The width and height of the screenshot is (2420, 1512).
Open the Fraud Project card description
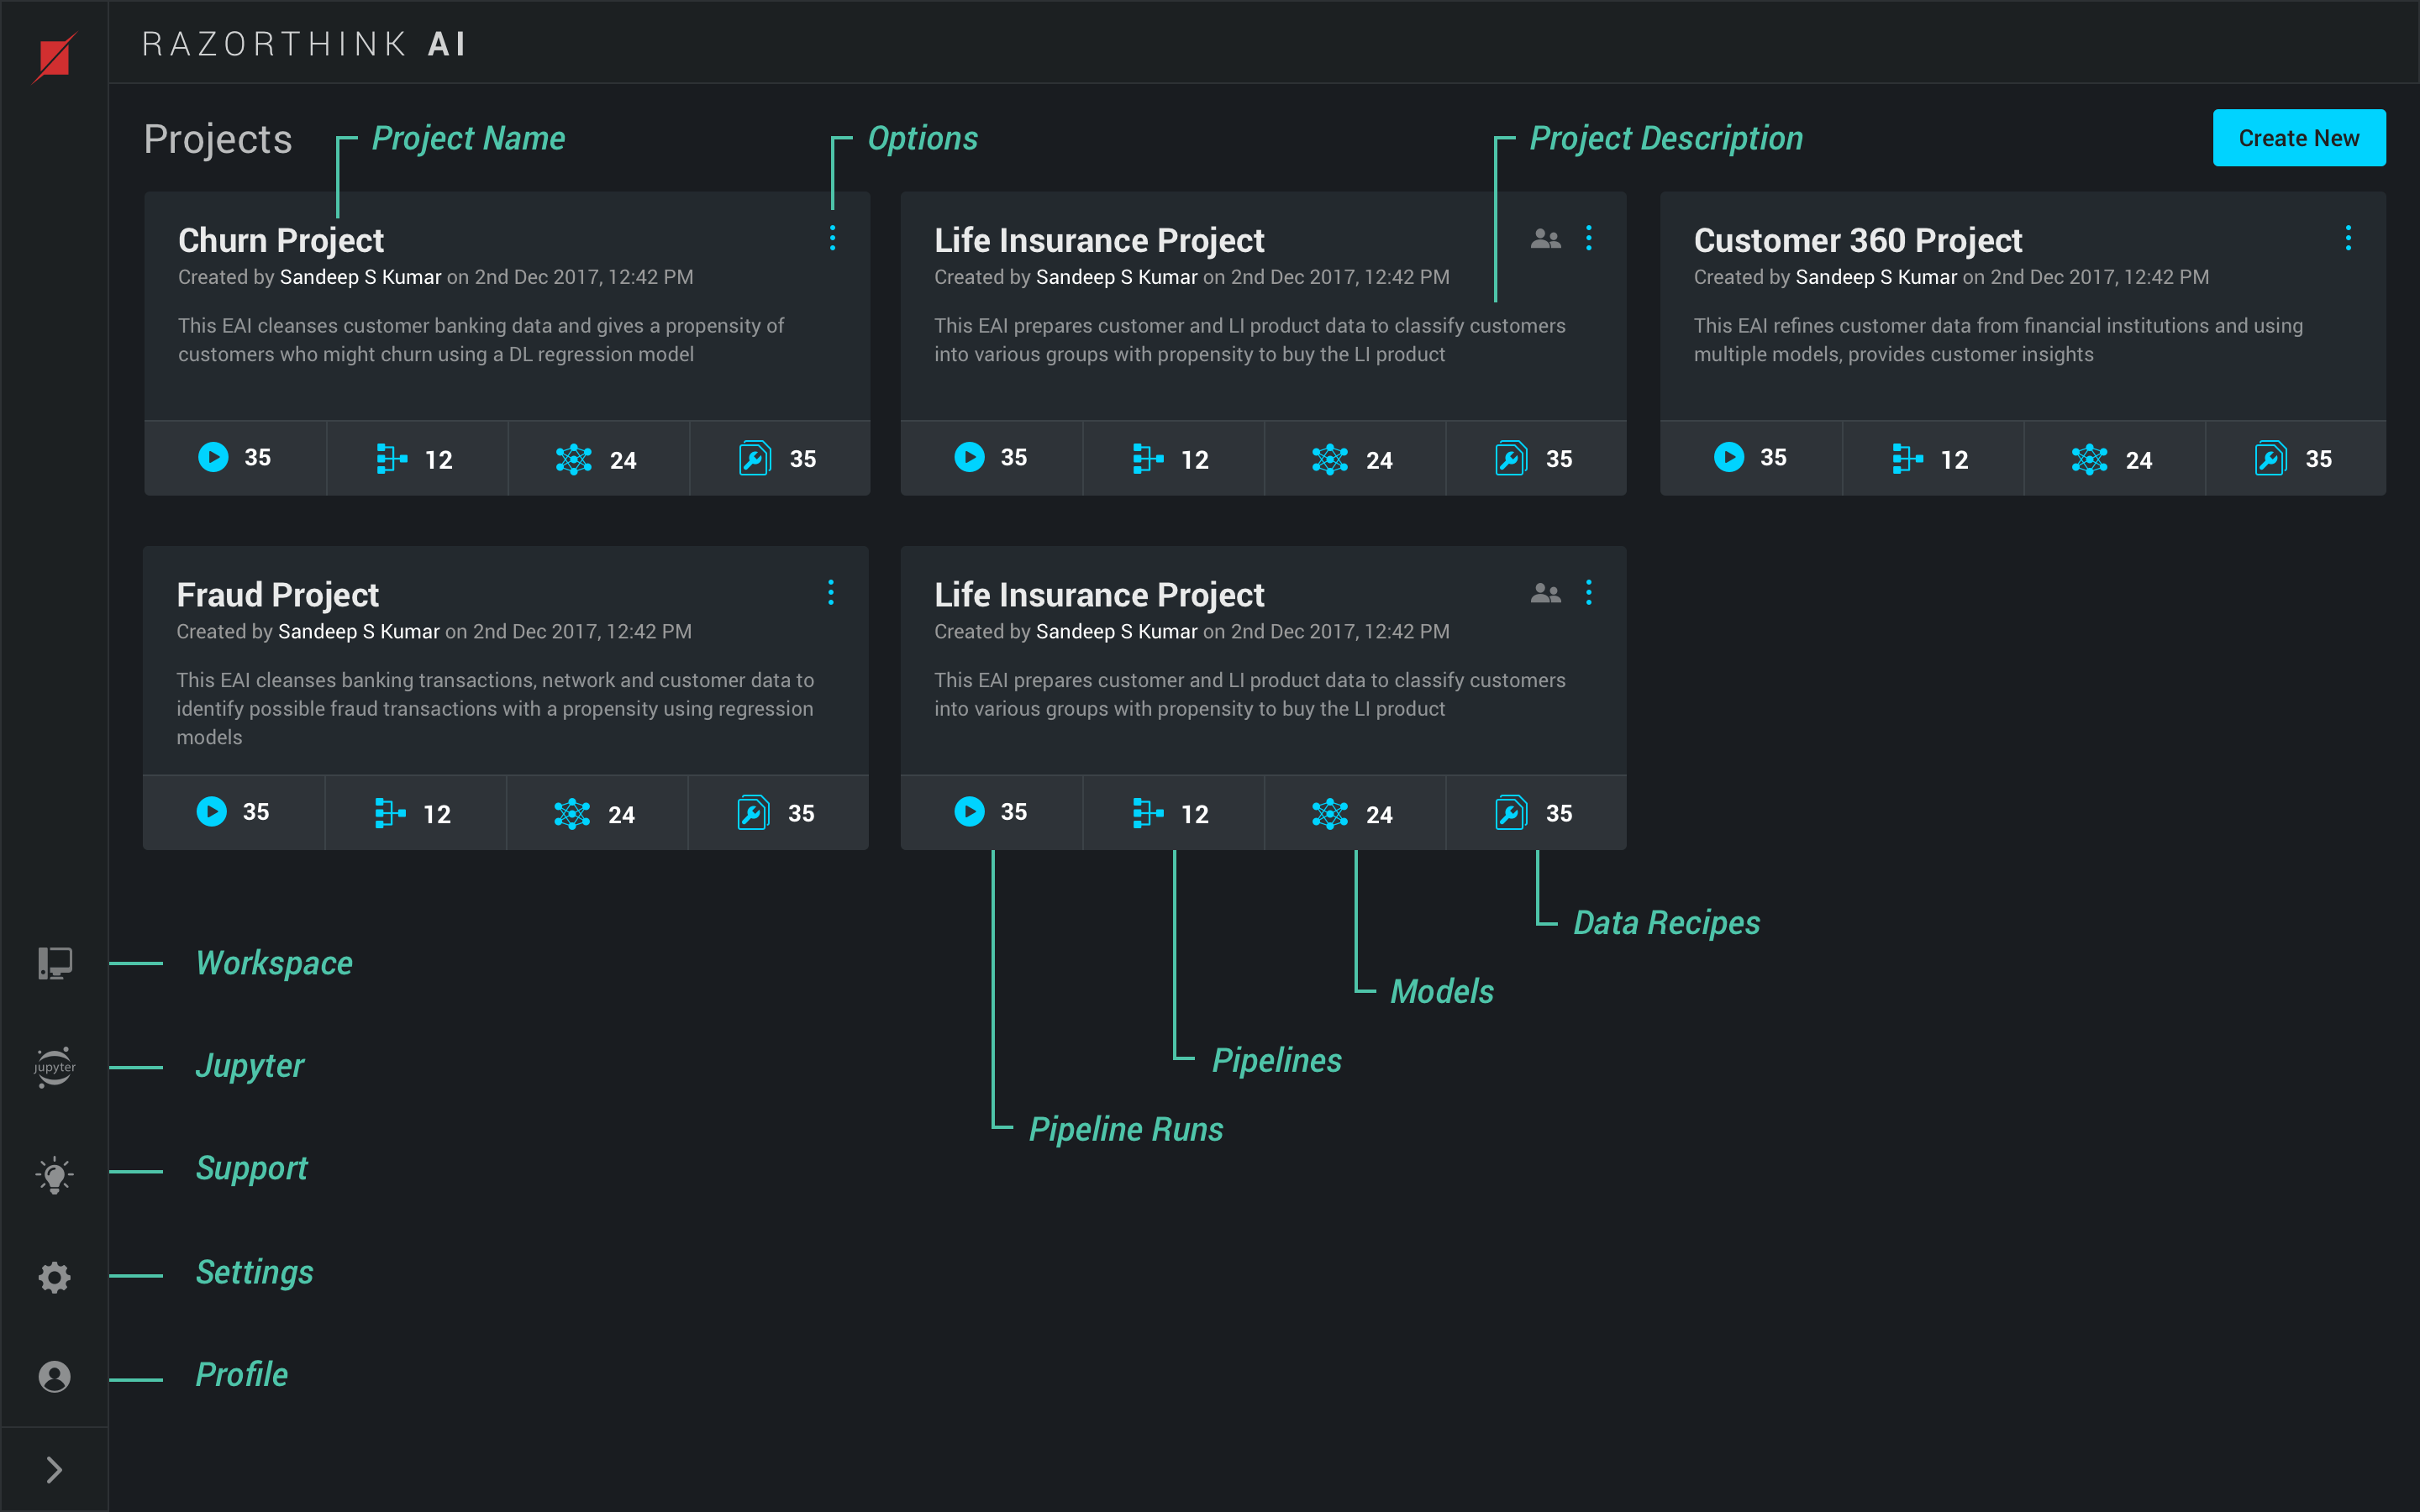point(495,708)
